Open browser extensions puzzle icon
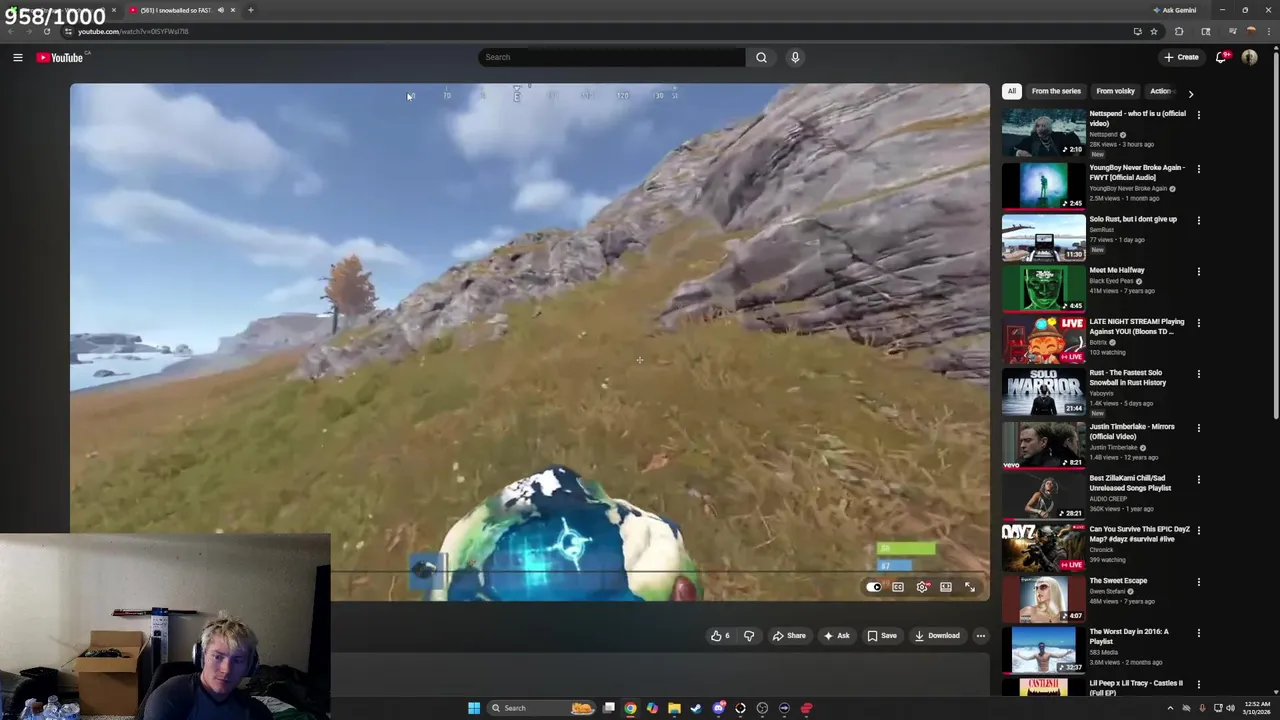The width and height of the screenshot is (1280, 720). [x=1179, y=31]
